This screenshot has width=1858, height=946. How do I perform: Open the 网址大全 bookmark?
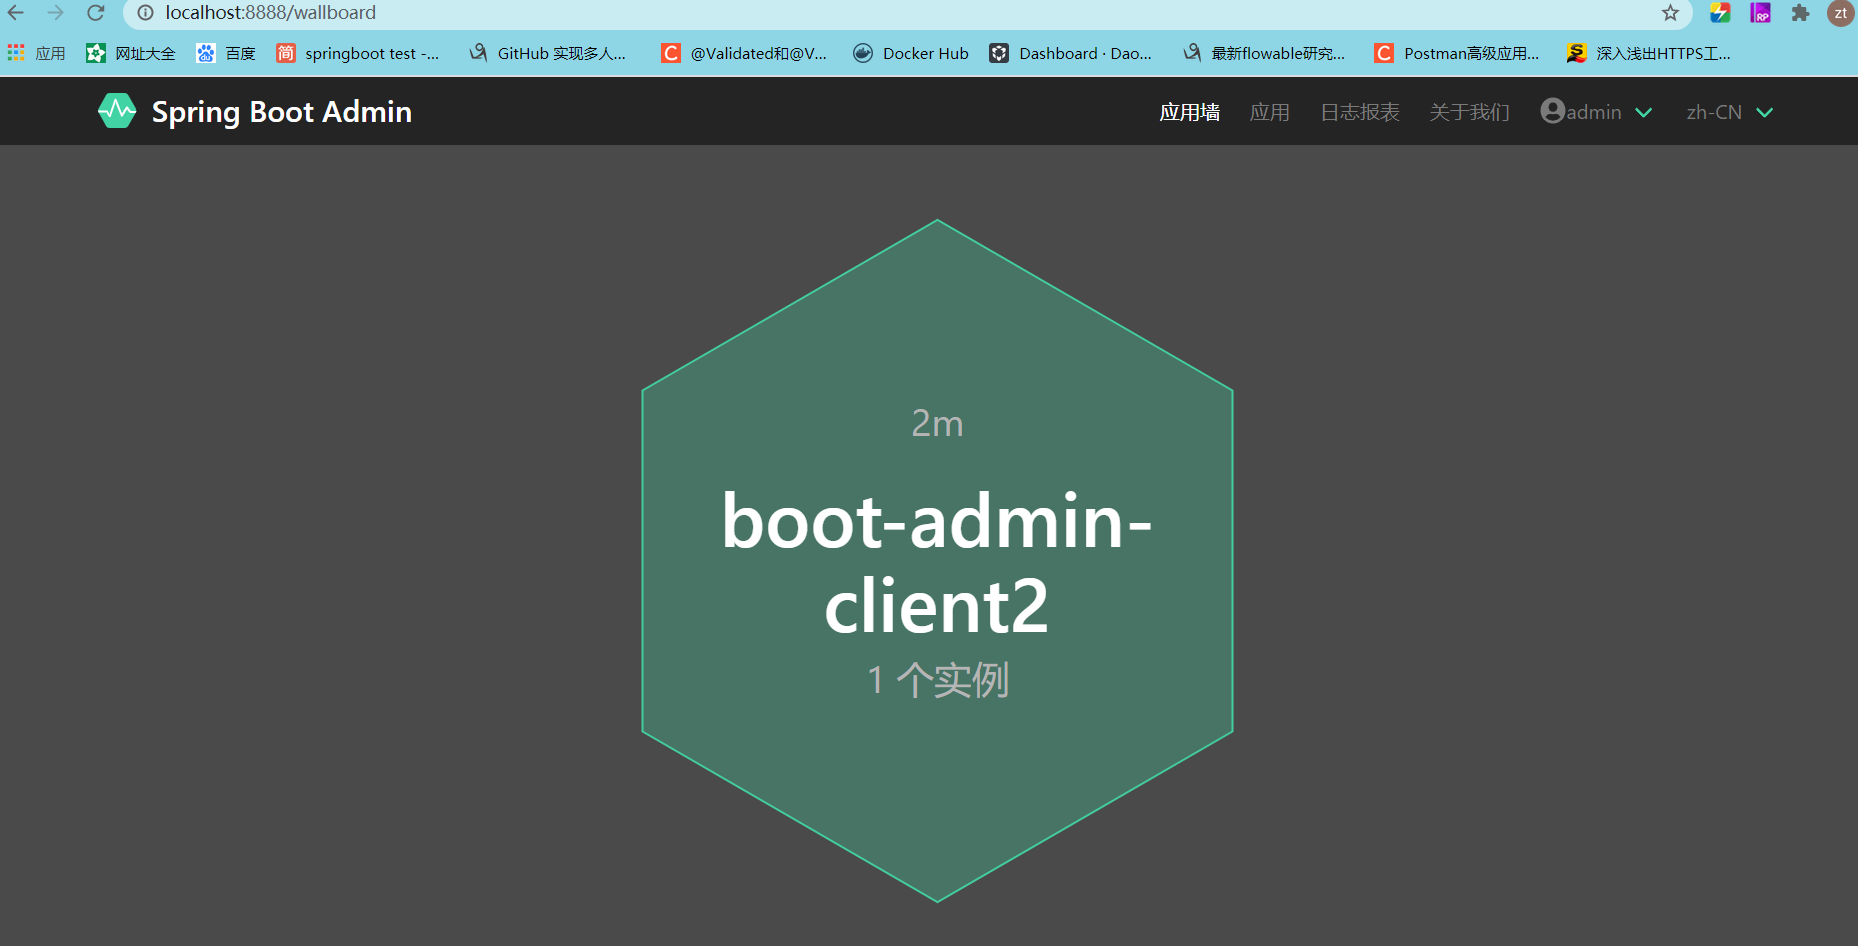click(x=131, y=53)
